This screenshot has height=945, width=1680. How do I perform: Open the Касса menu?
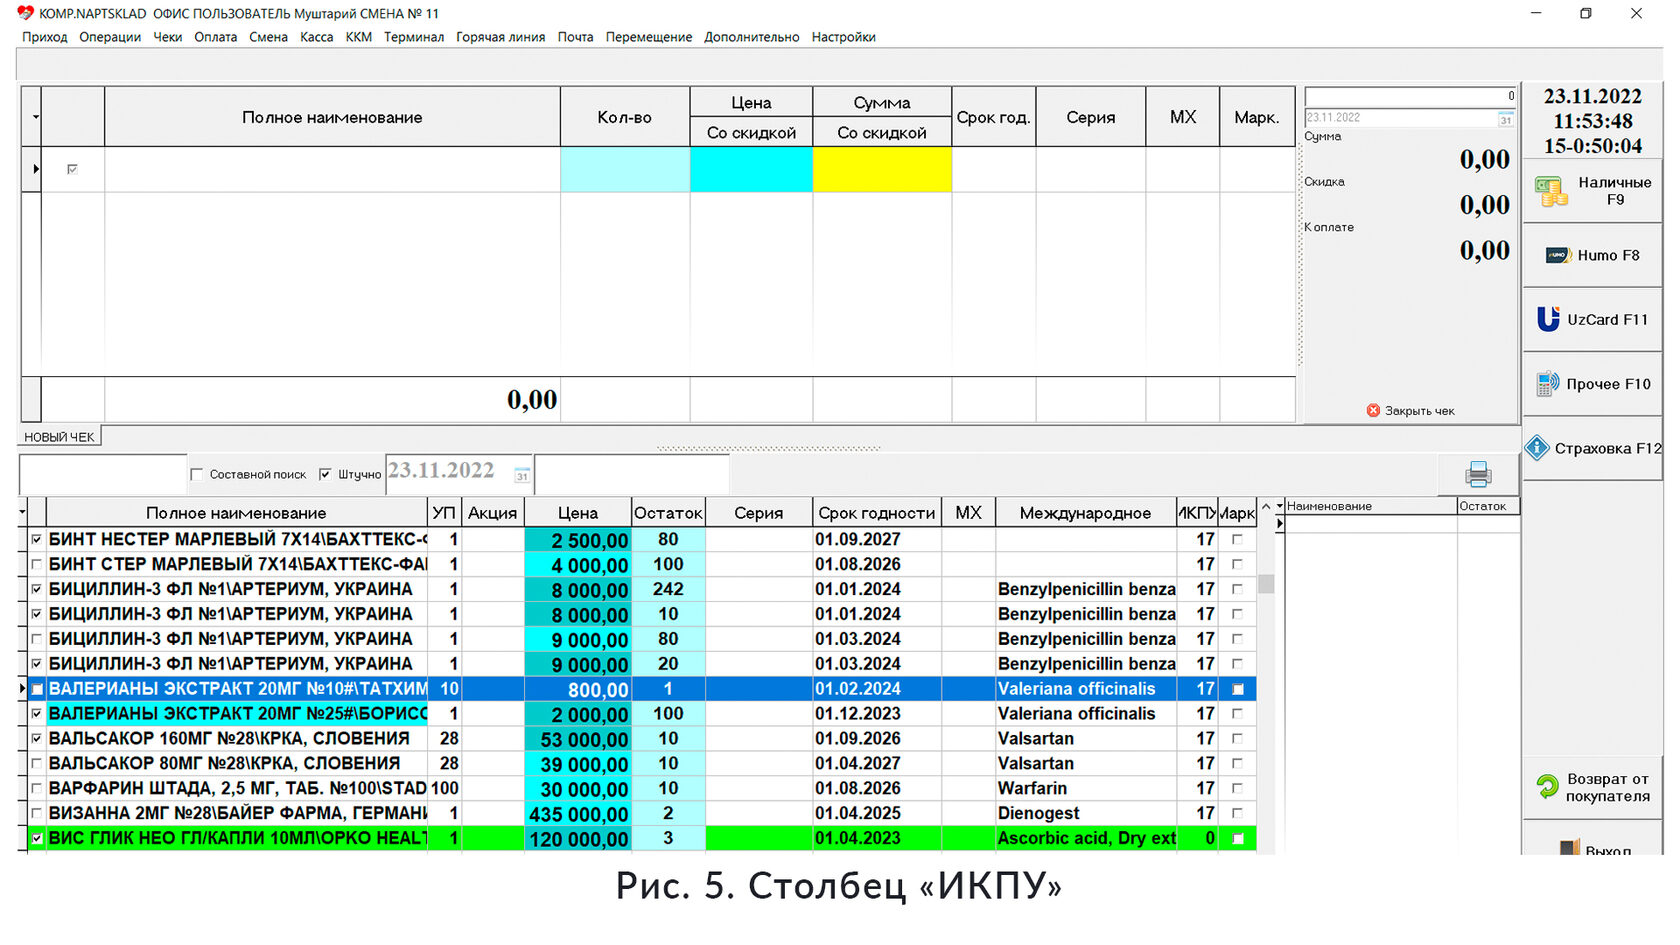tap(317, 37)
